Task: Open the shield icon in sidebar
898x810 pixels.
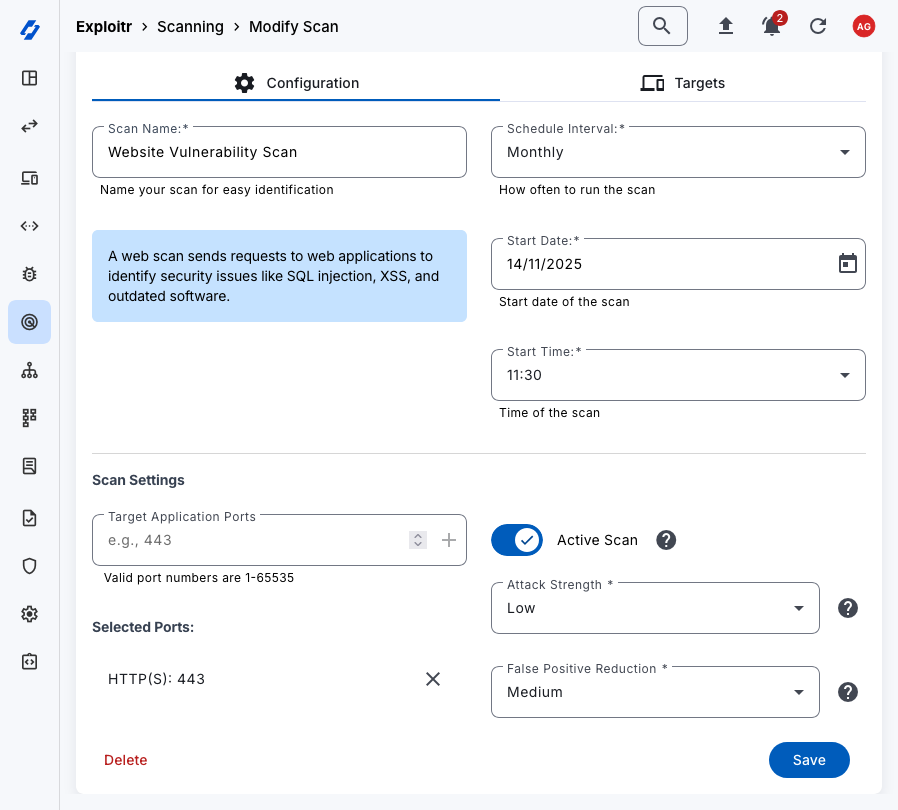Action: (x=29, y=566)
